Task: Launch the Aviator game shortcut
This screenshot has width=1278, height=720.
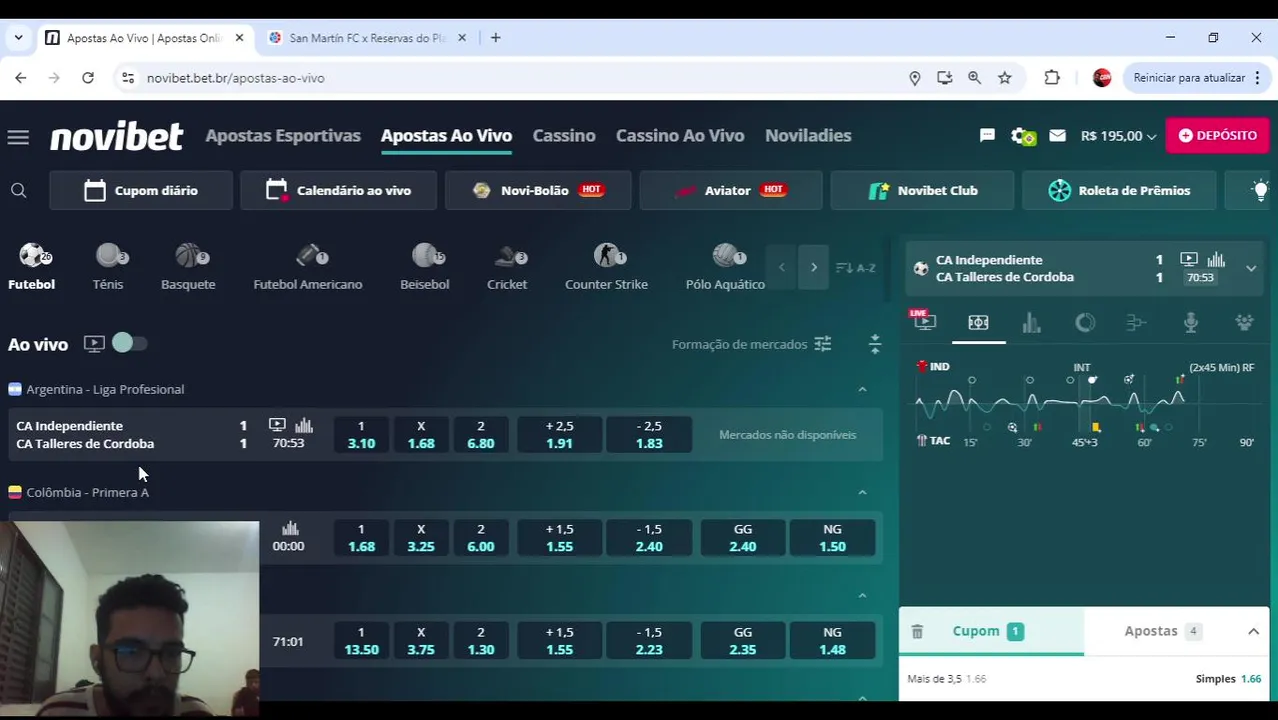Action: tap(731, 190)
